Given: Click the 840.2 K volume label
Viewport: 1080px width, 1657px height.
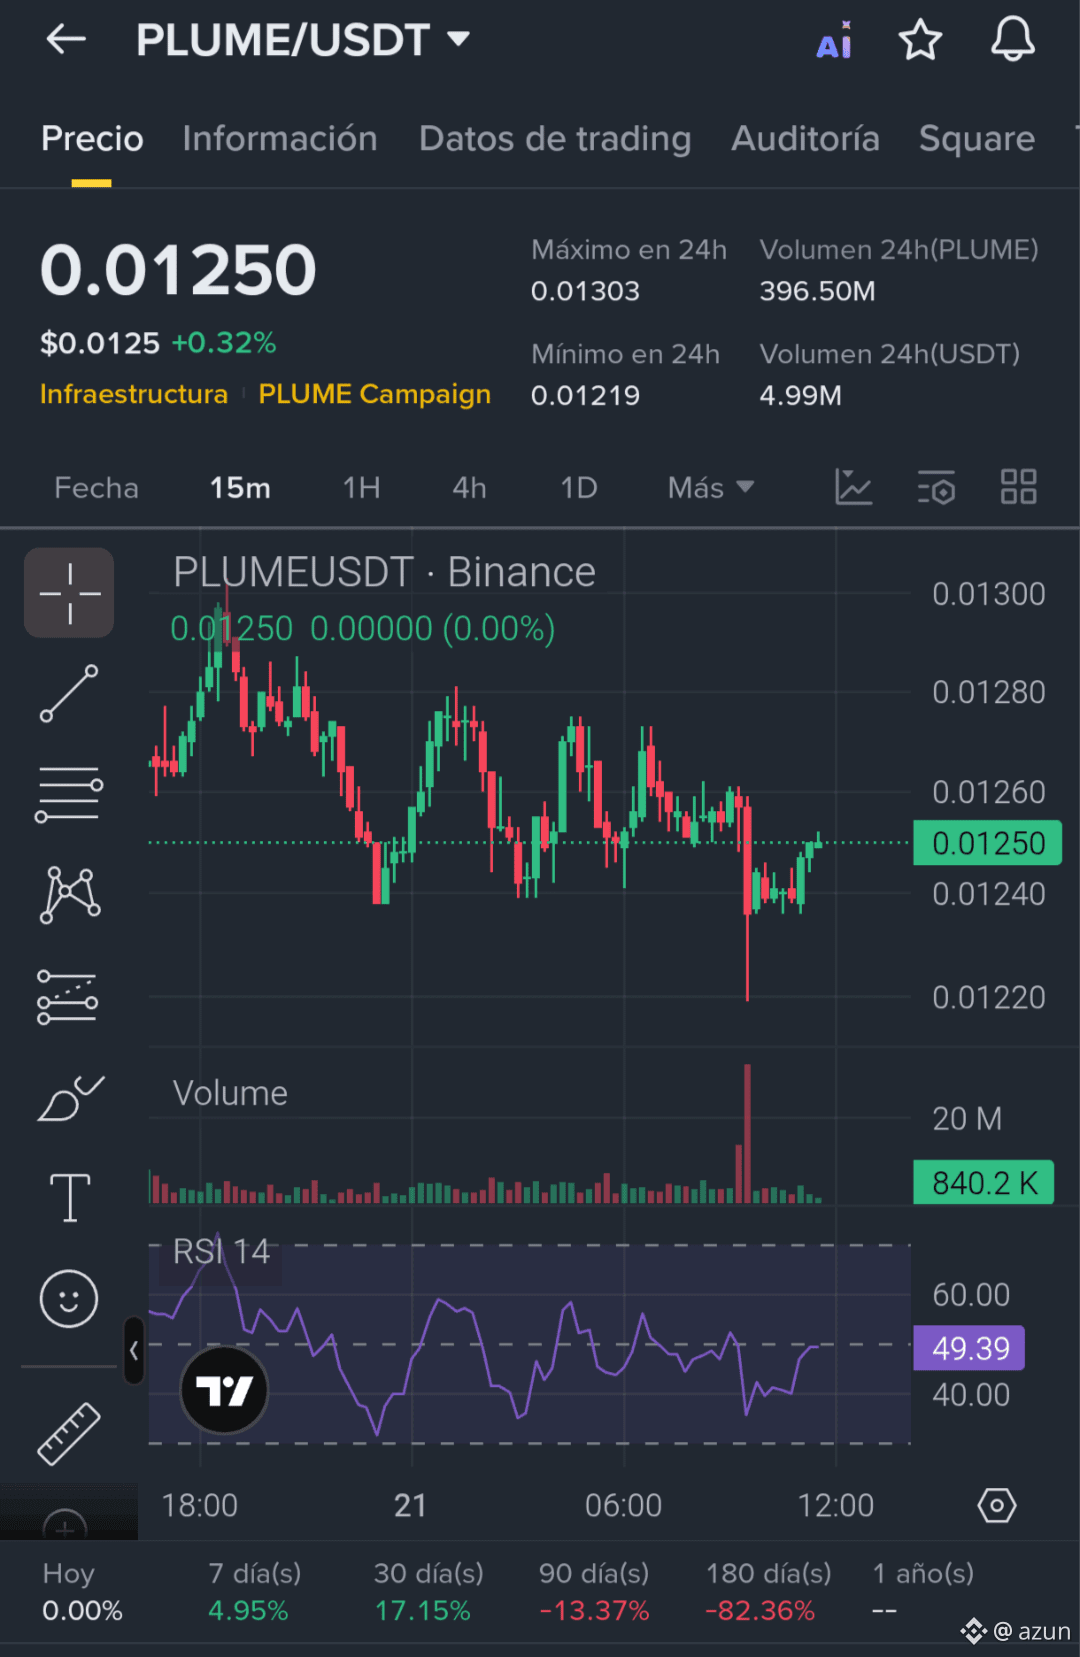Looking at the screenshot, I should click(x=984, y=1183).
